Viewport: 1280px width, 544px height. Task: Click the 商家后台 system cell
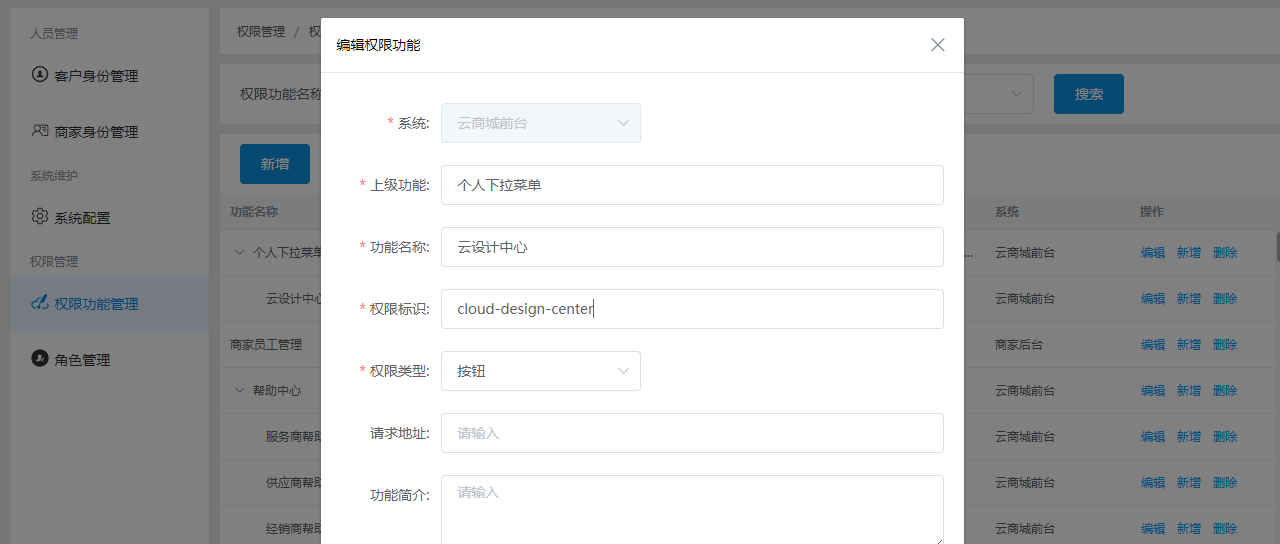(x=1019, y=345)
